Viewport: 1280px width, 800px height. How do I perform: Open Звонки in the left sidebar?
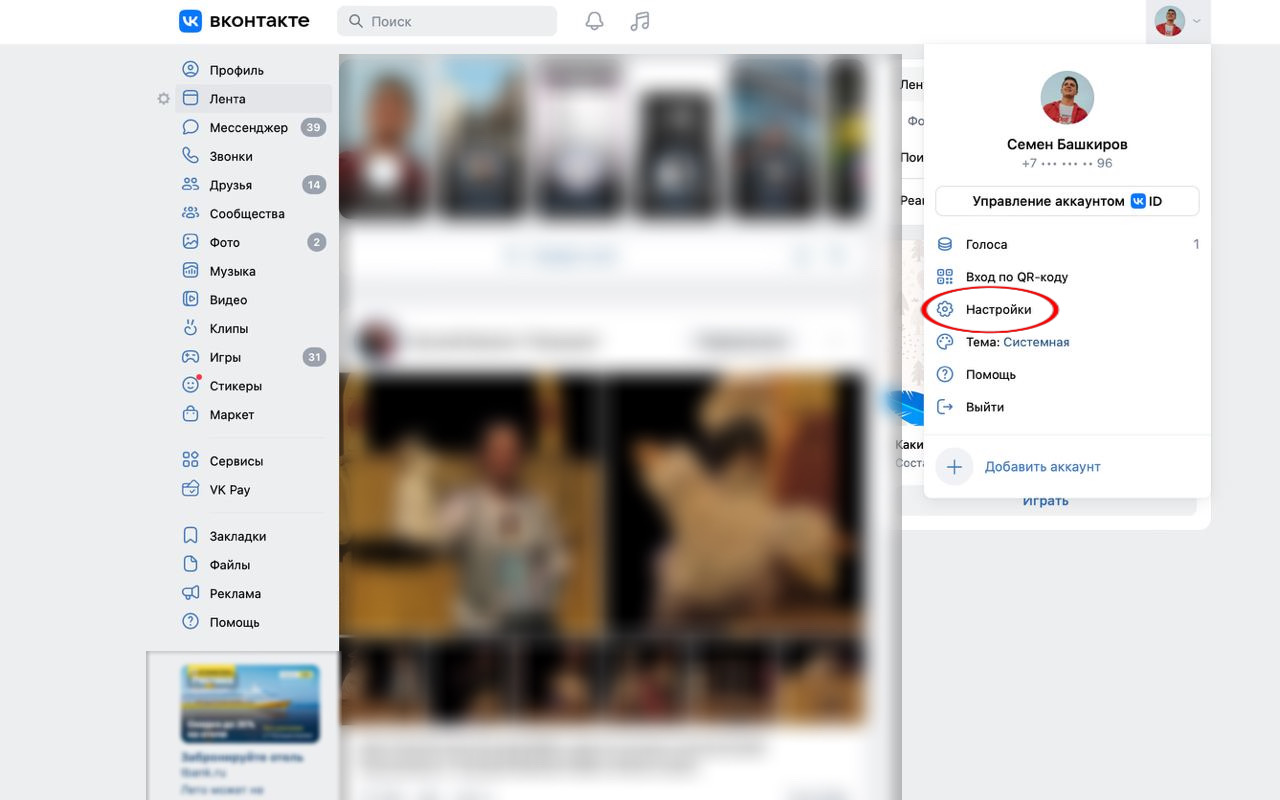pyautogui.click(x=230, y=157)
